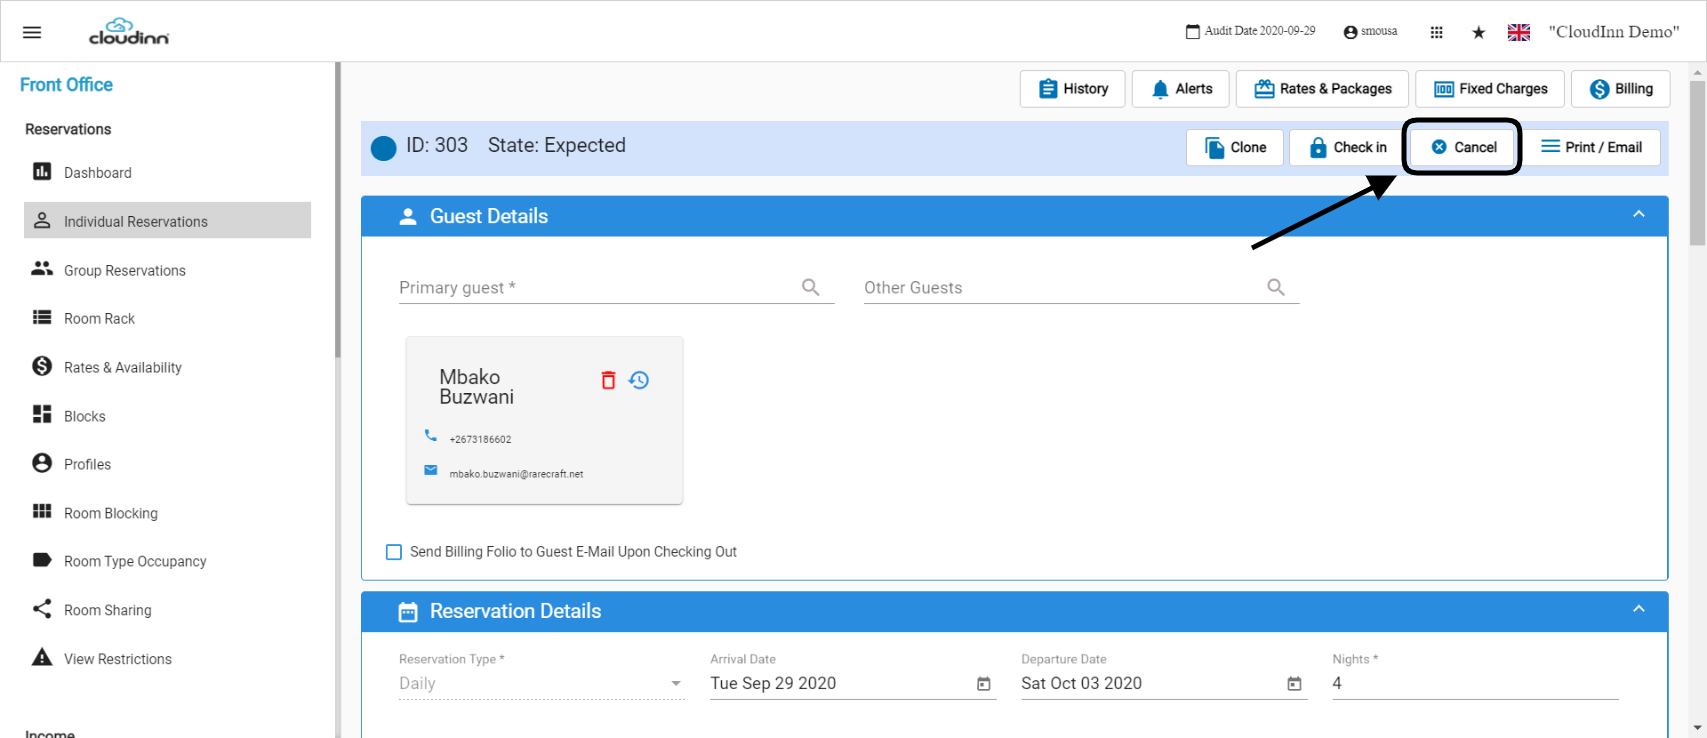Open the smousa user account
Viewport: 1707px width, 738px height.
pyautogui.click(x=1370, y=31)
